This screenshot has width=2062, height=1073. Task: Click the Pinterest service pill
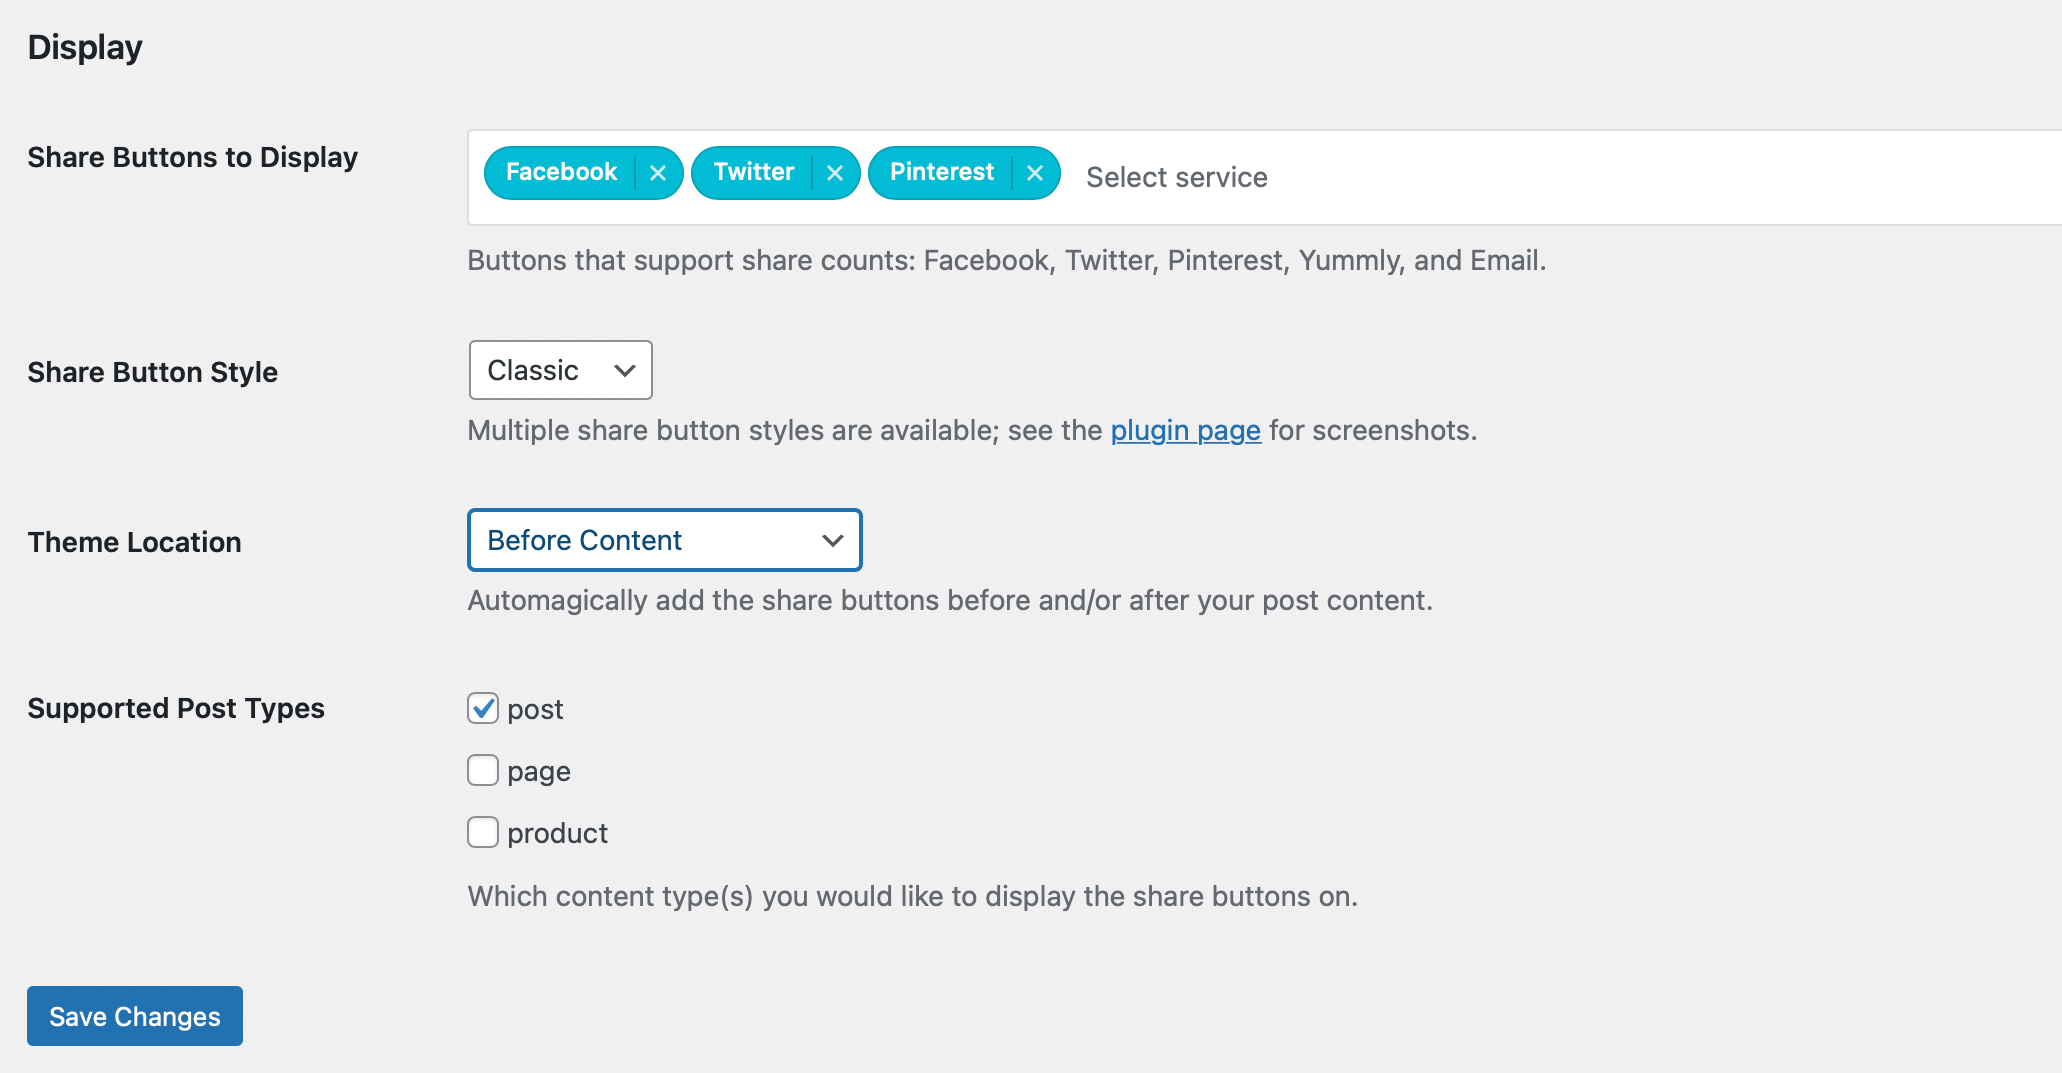coord(941,172)
